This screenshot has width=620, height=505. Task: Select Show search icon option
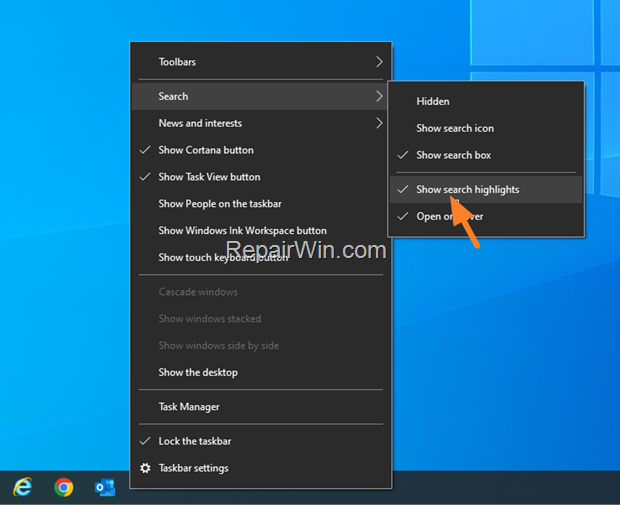click(486, 128)
